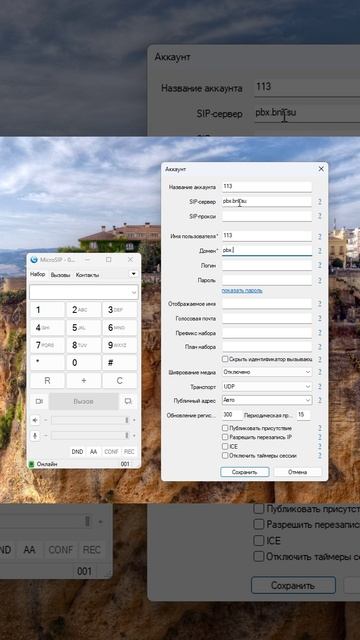The image size is (360, 640).
Task: Open help mark next to Пароль
Action: [x=320, y=280]
